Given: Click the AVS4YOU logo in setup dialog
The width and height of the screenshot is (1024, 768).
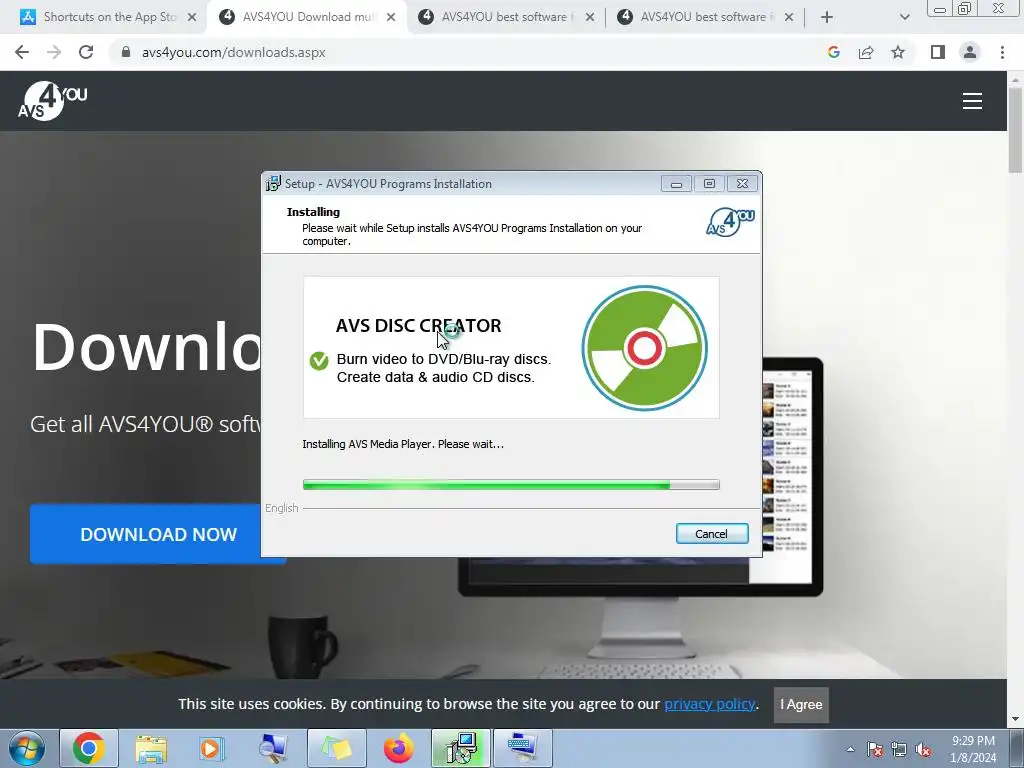Looking at the screenshot, I should (x=730, y=222).
